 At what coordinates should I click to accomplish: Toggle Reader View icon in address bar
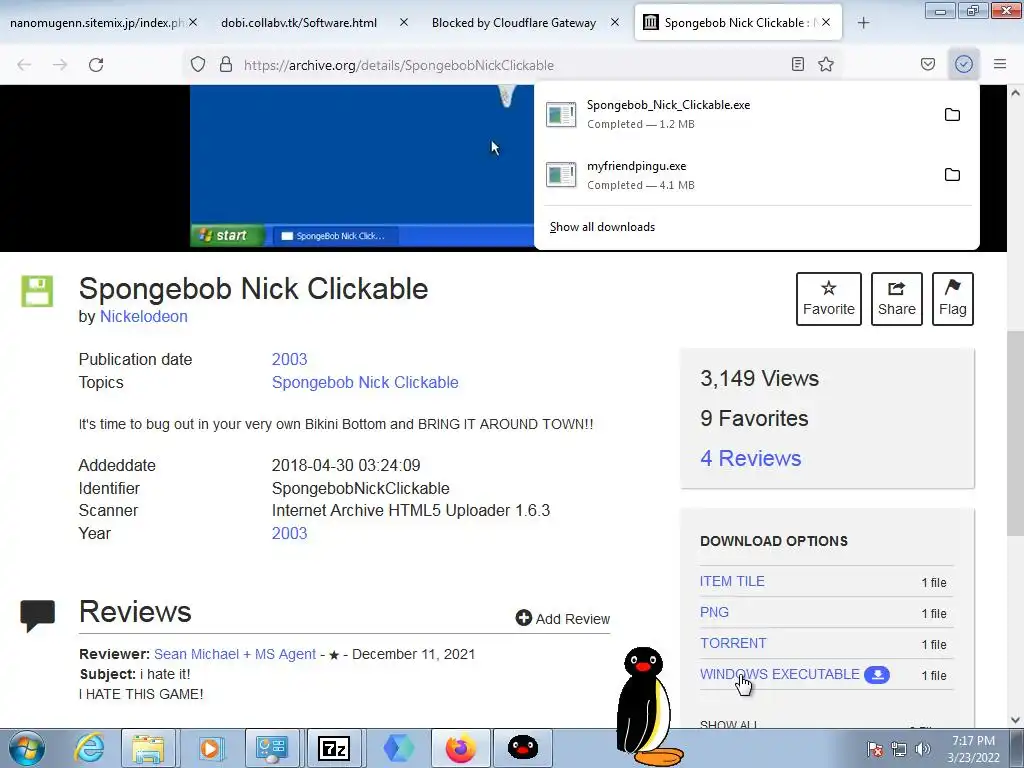point(797,64)
